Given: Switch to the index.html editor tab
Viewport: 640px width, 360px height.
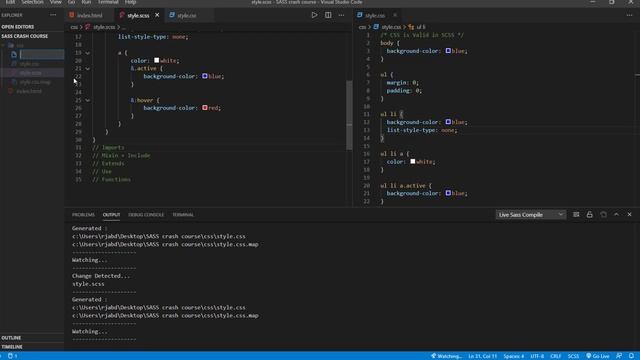Looking at the screenshot, I should pyautogui.click(x=90, y=15).
